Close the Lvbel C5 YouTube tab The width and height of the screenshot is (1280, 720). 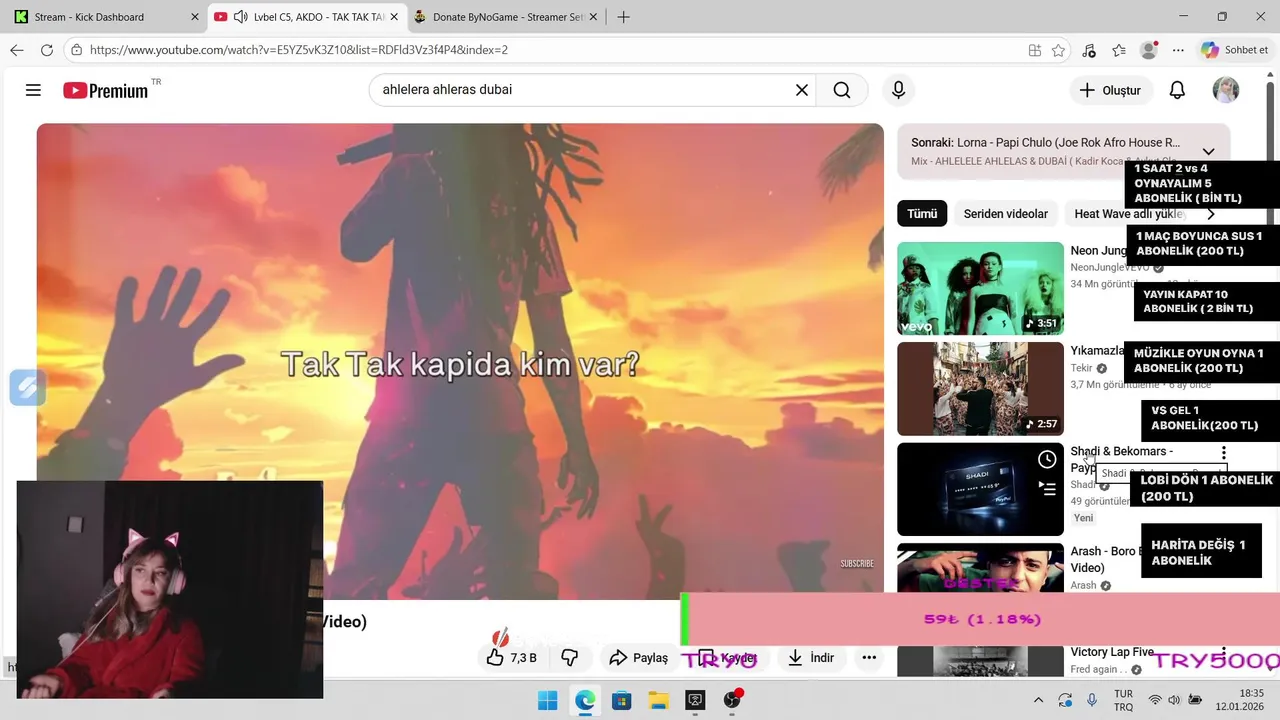[x=394, y=17]
